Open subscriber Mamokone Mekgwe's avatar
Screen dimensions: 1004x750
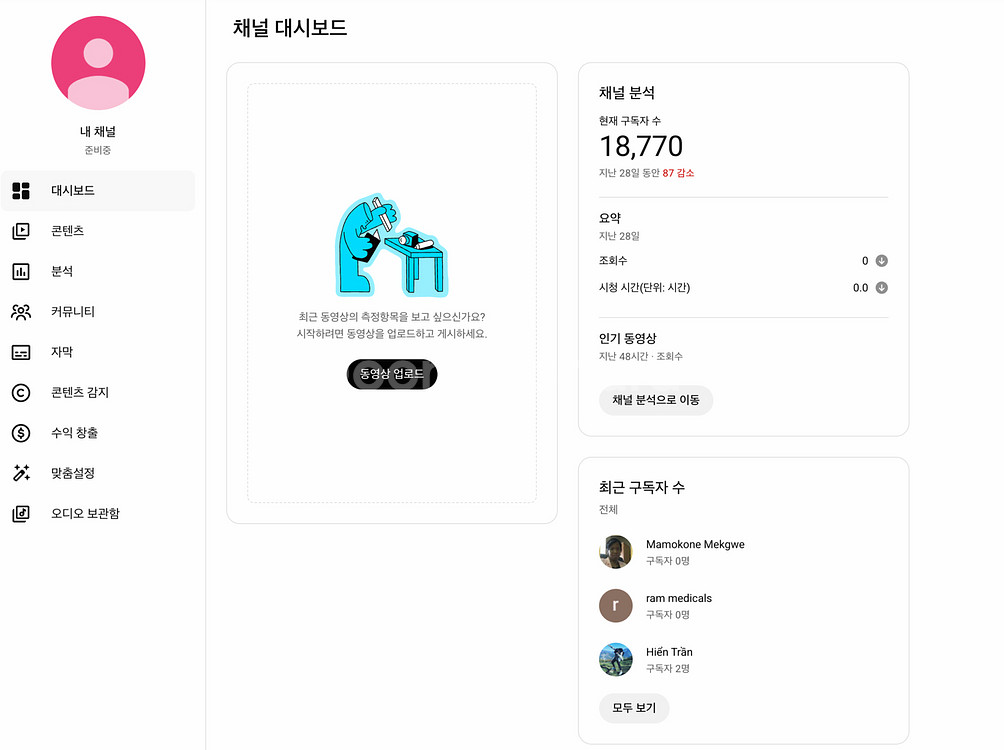point(616,552)
